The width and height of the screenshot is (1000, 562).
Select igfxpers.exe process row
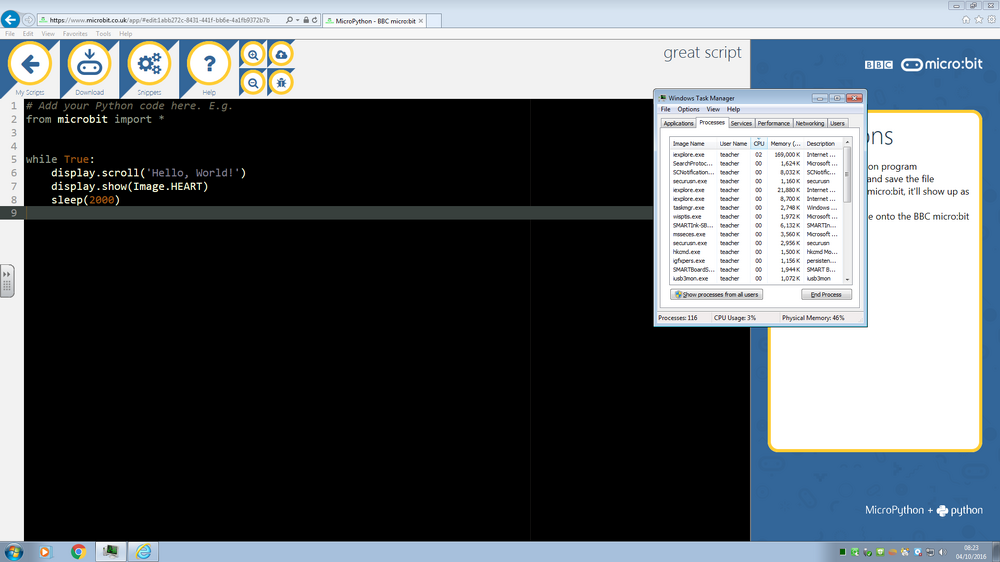pyautogui.click(x=756, y=261)
